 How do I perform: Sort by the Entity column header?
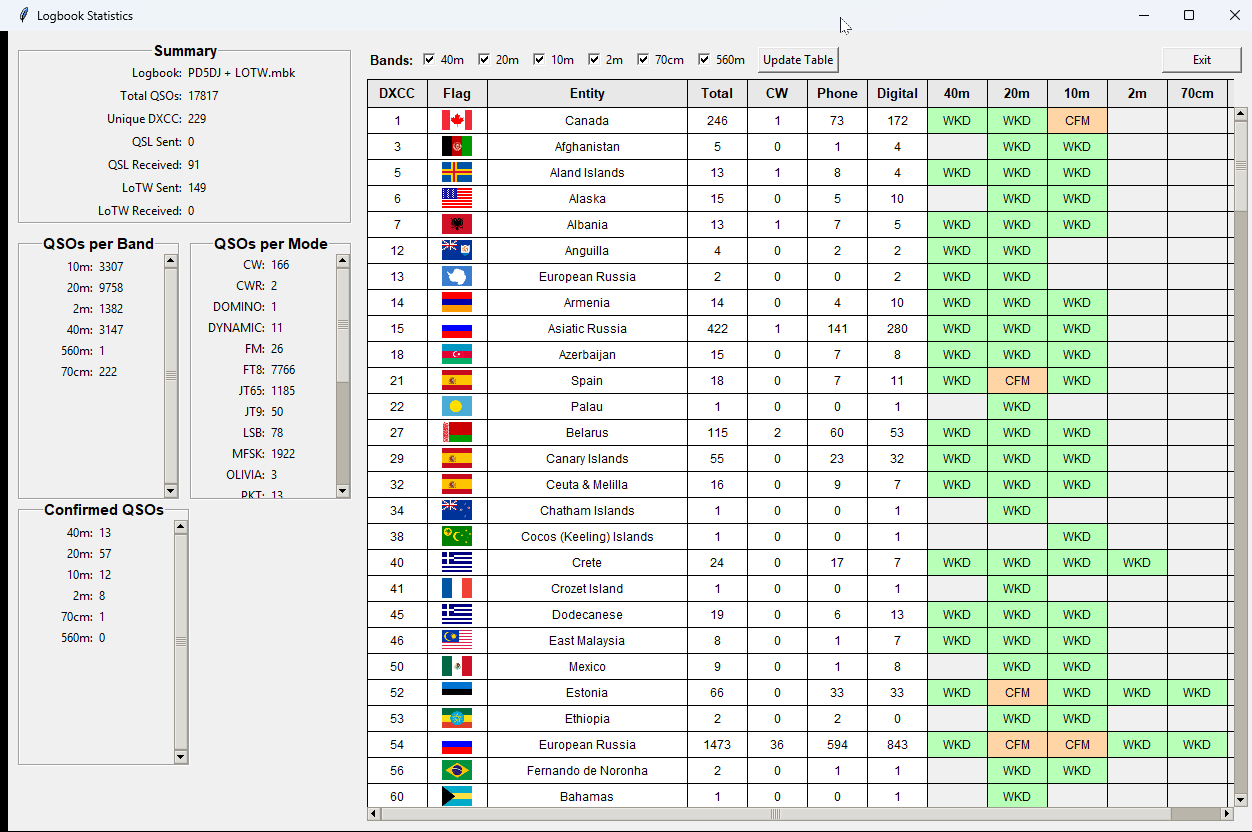[587, 94]
